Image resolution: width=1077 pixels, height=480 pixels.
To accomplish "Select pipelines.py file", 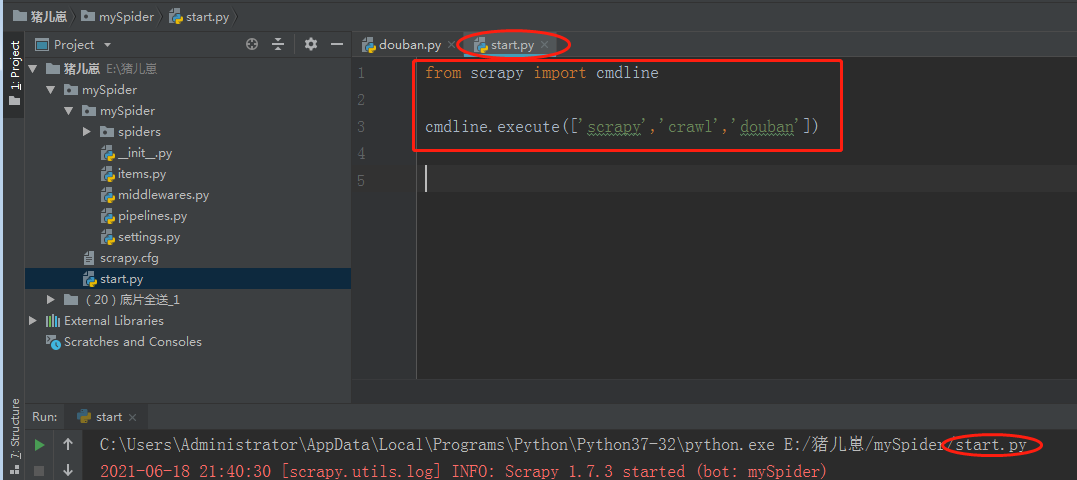I will point(144,216).
